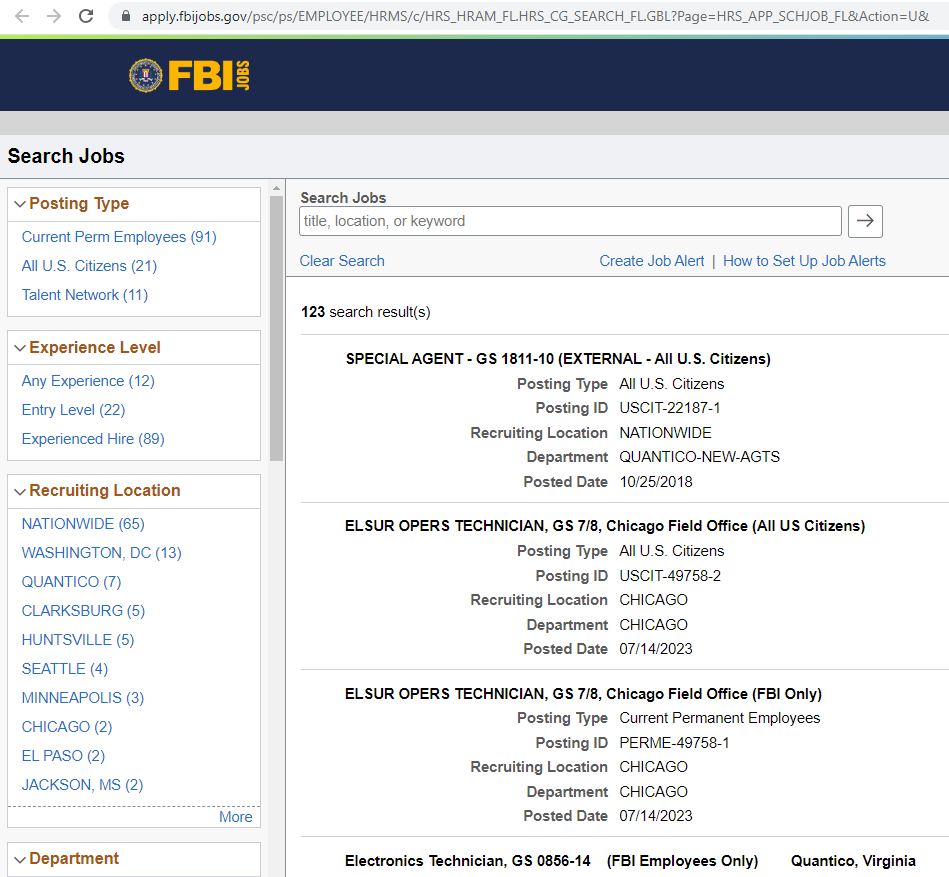Click Posting ID PERME-49758-1
Screen dimensions: 949x877
pyautogui.click(x=674, y=743)
